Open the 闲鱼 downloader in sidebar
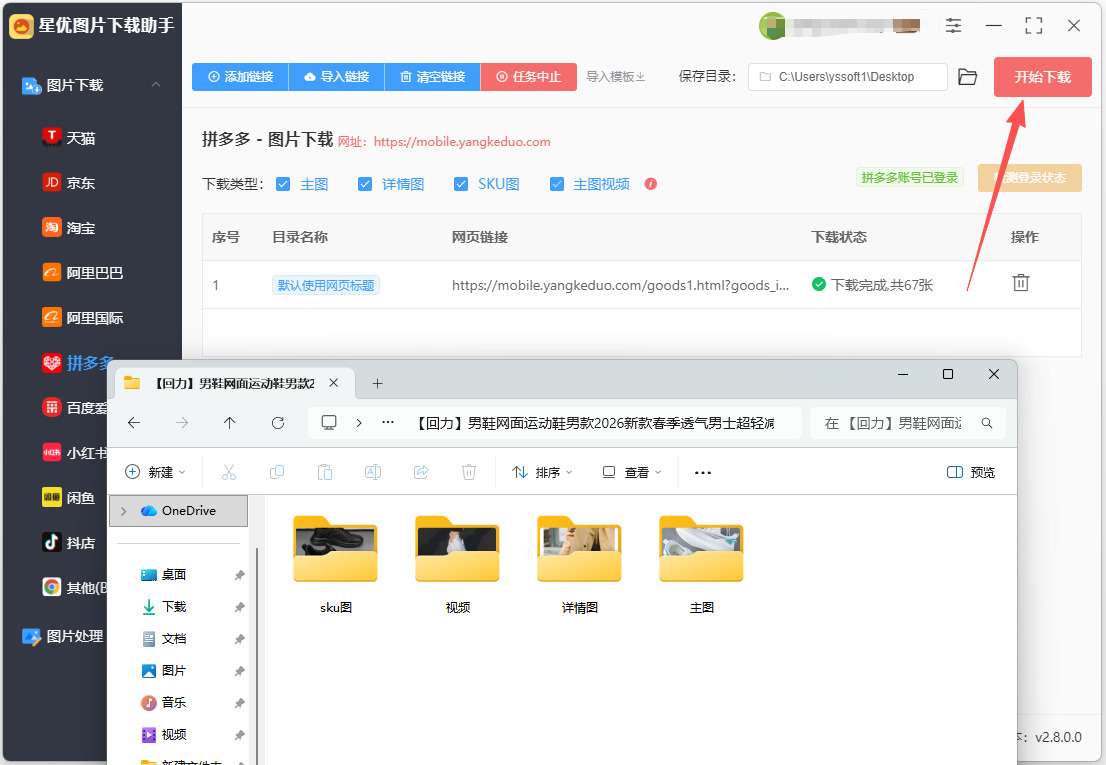This screenshot has width=1106, height=765. [69, 498]
